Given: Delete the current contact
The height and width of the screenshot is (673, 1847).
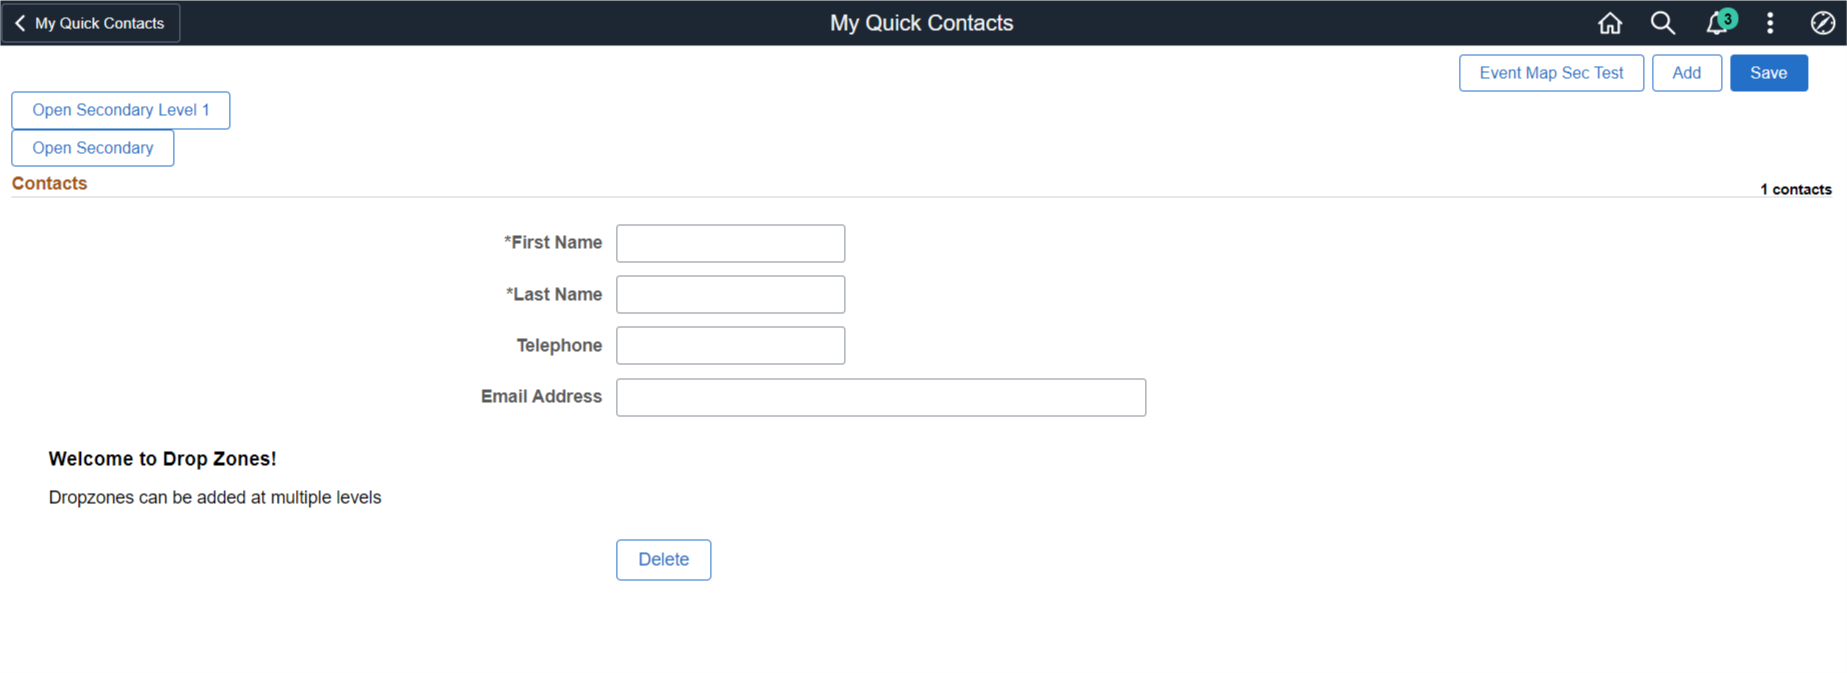Looking at the screenshot, I should click(663, 560).
